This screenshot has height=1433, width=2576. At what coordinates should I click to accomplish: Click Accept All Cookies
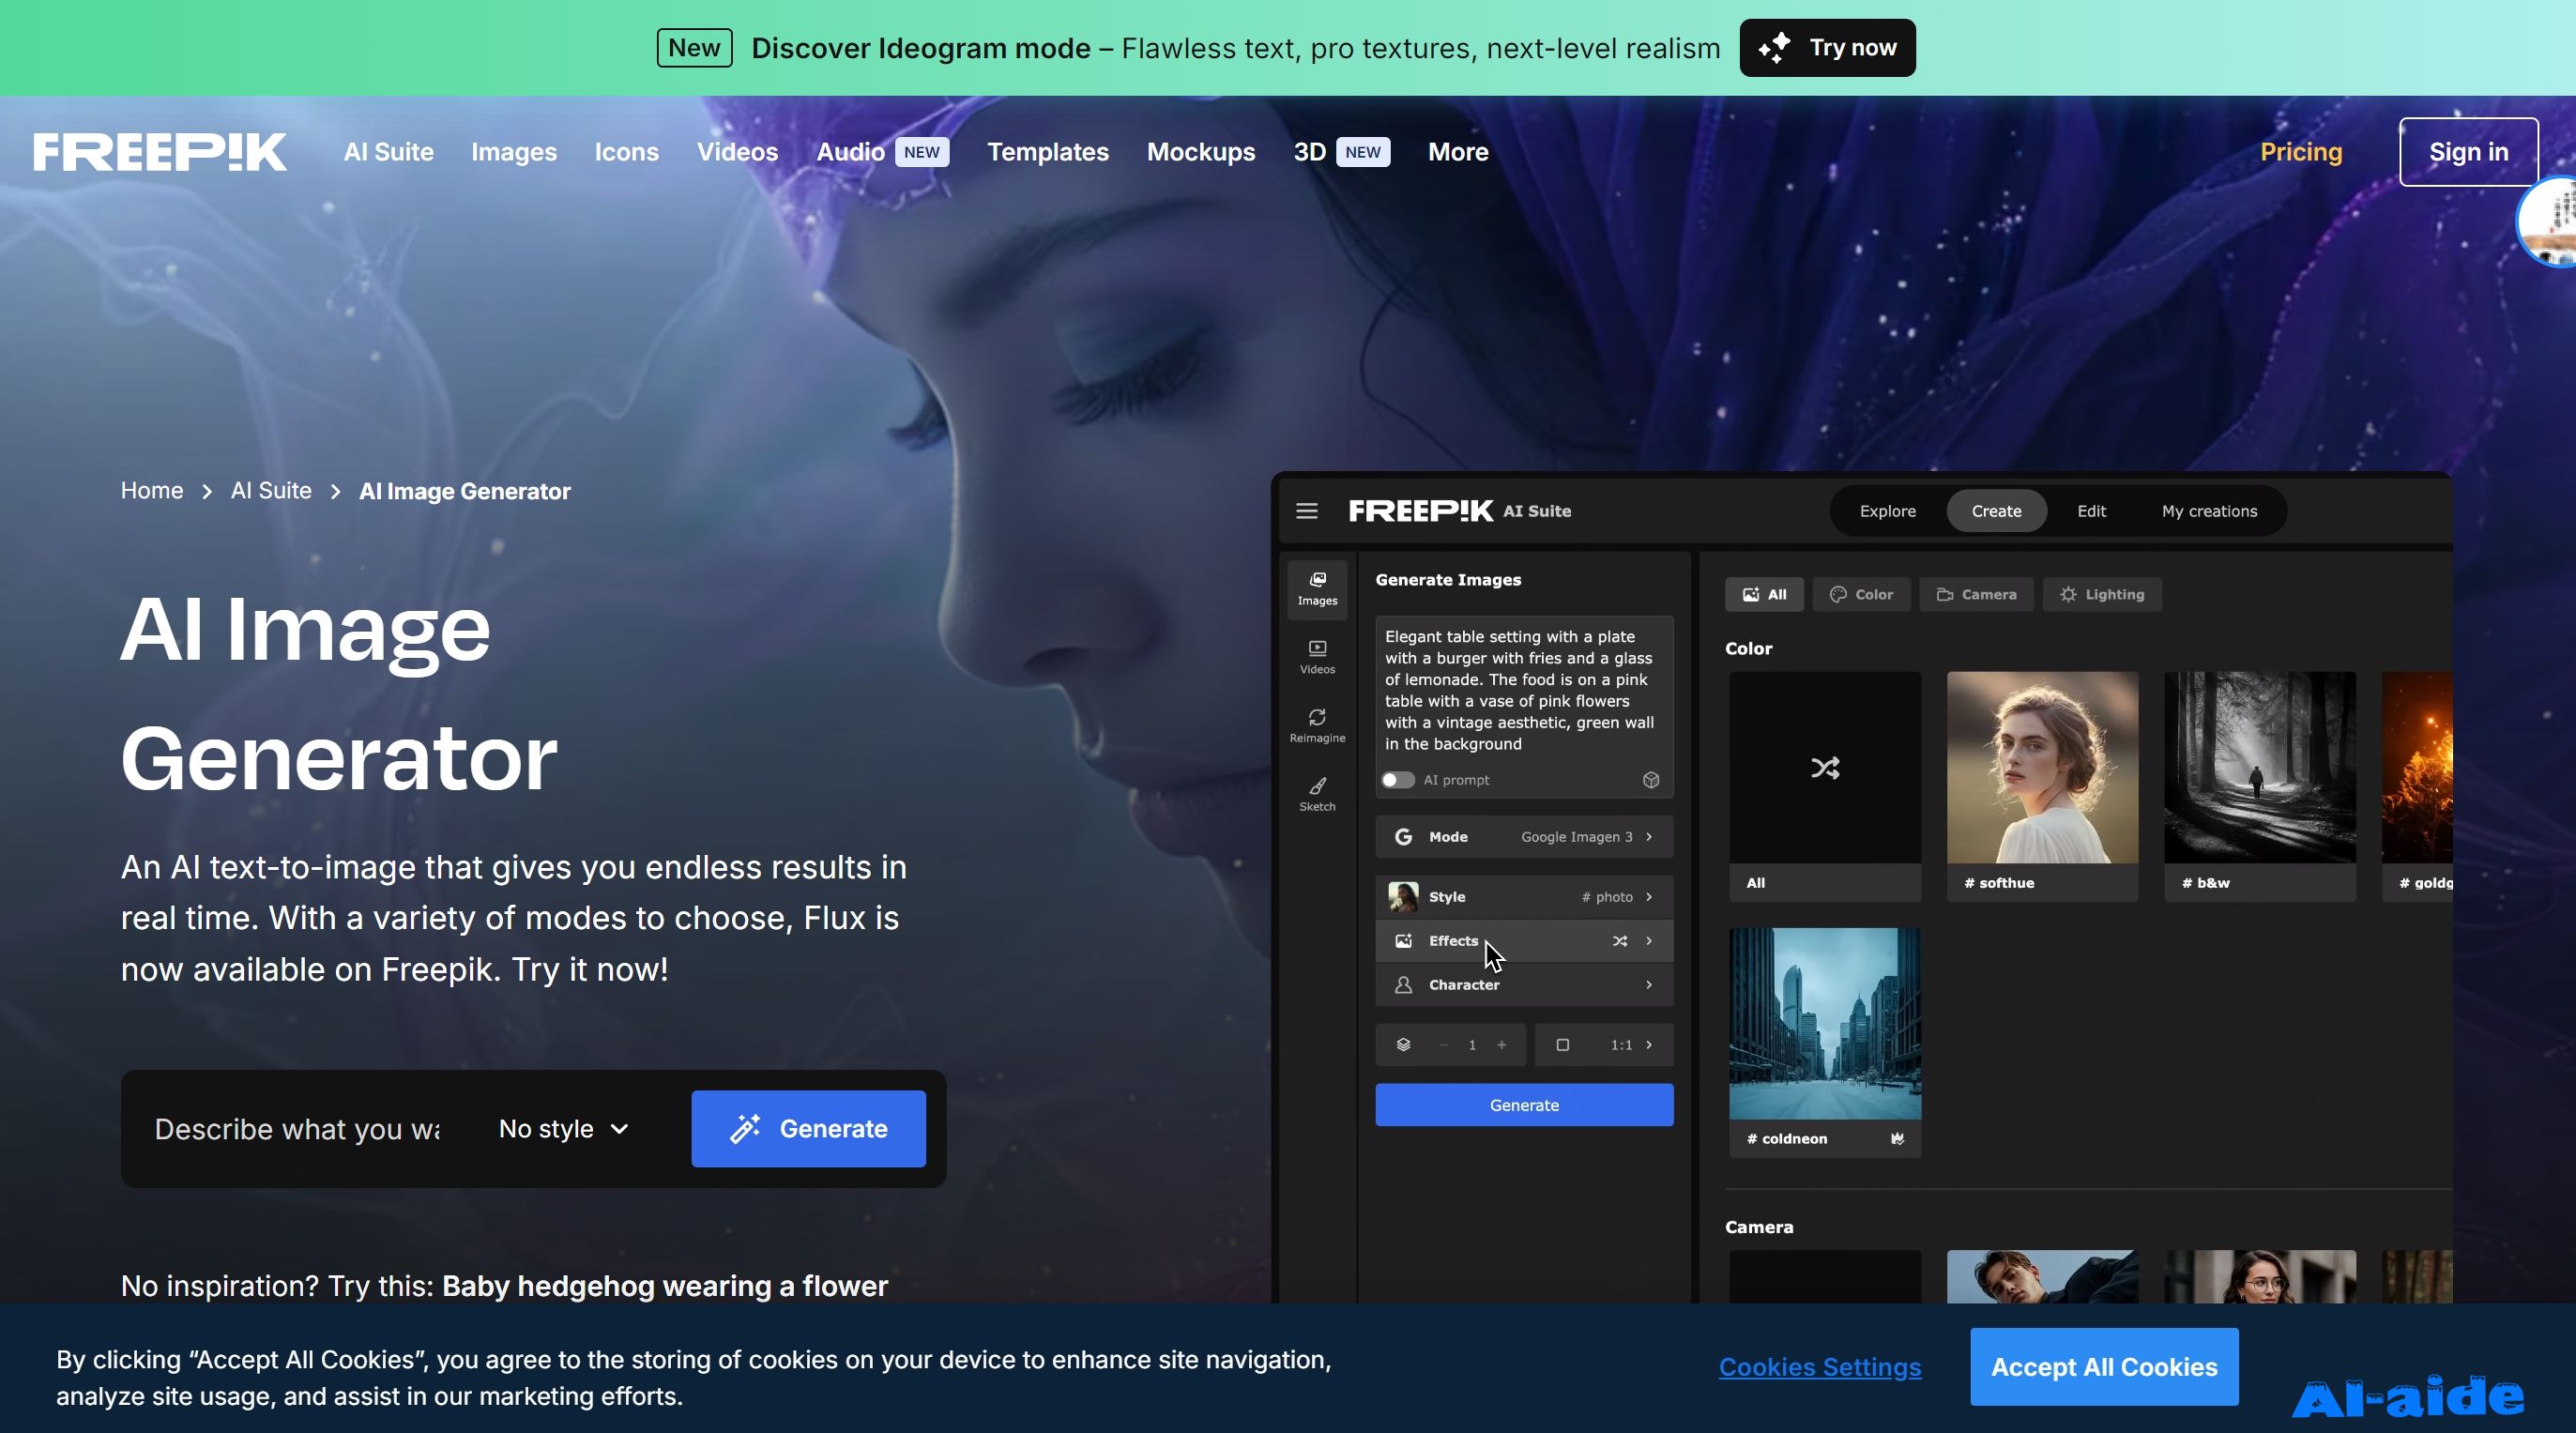point(2103,1366)
